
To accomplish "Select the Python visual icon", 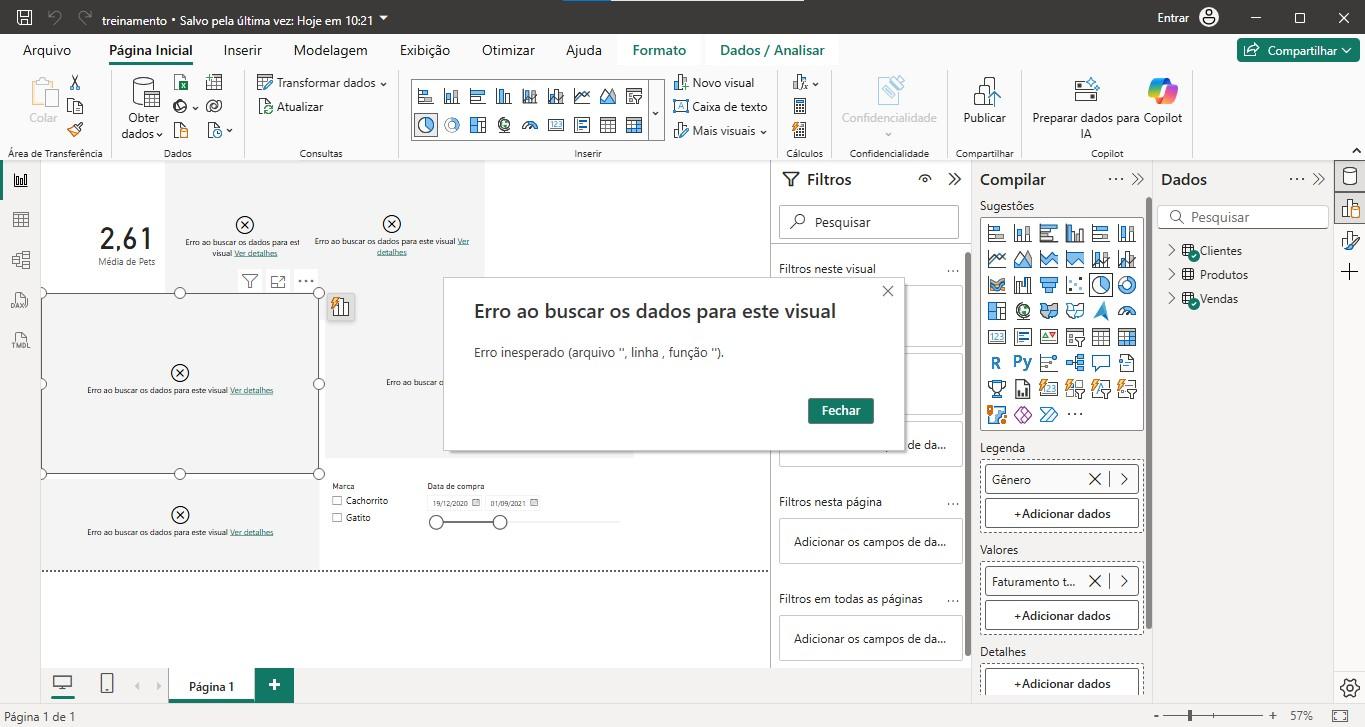I will [1022, 363].
